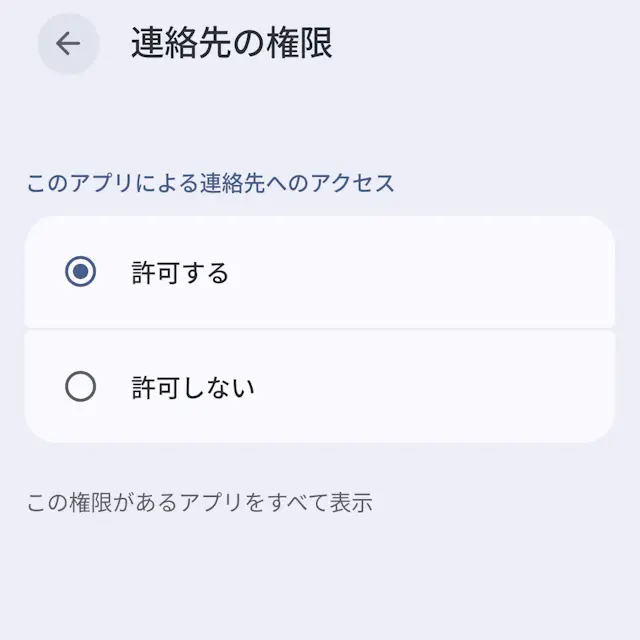Click the 許可する label text
The height and width of the screenshot is (640, 640).
point(180,273)
